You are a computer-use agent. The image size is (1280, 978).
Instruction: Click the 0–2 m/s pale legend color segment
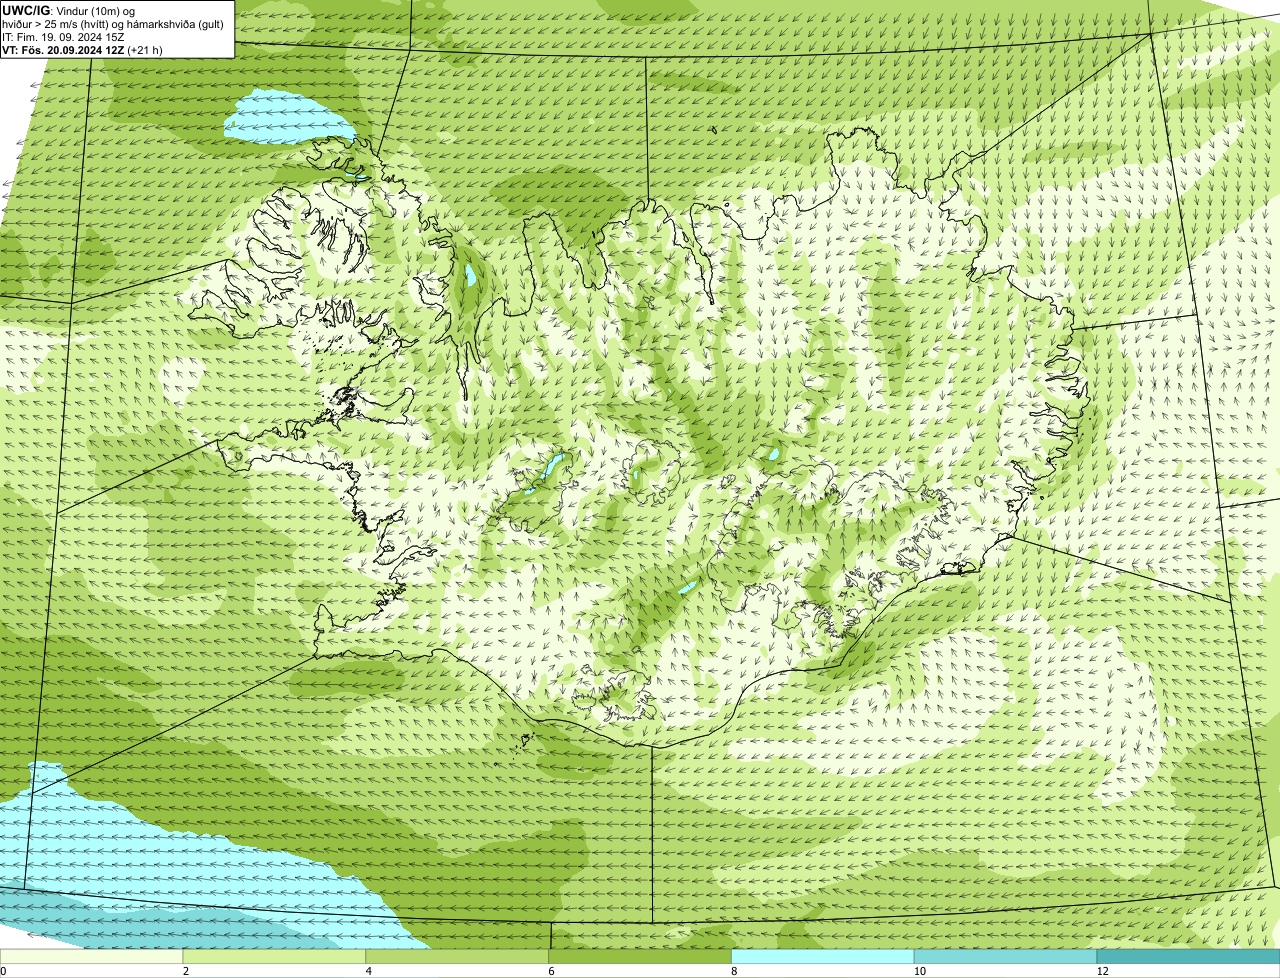coord(93,956)
